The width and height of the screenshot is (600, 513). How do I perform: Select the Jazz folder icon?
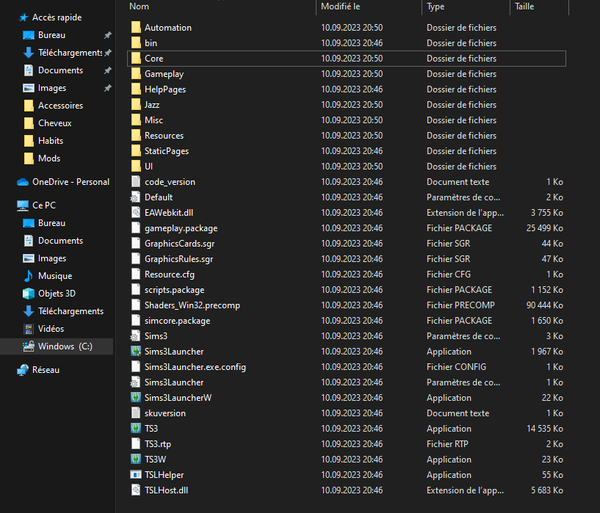click(x=136, y=104)
